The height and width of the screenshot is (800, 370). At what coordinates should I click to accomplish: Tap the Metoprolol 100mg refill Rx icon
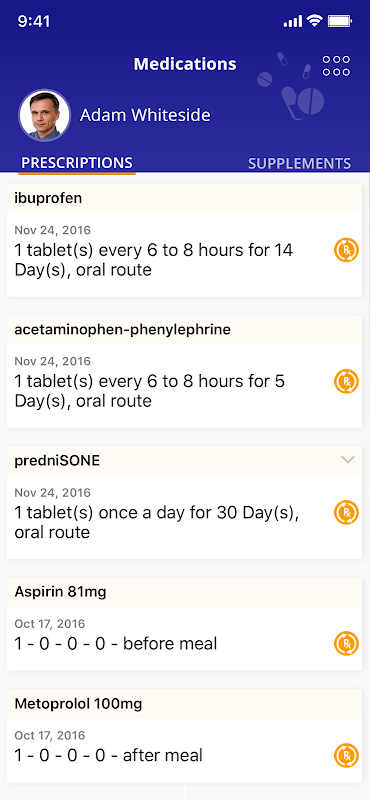pos(347,755)
